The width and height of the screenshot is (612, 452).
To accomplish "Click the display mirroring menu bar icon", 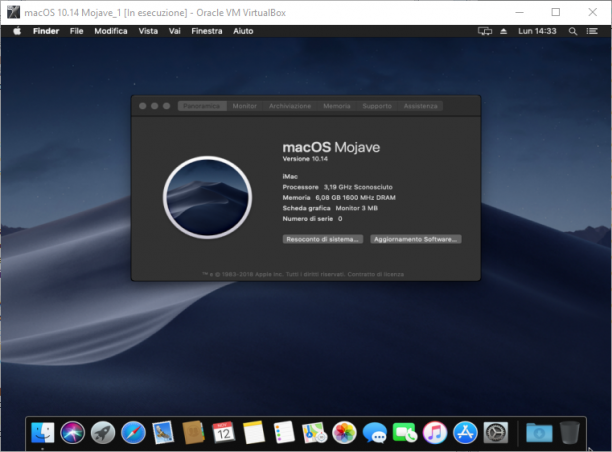I will click(485, 31).
